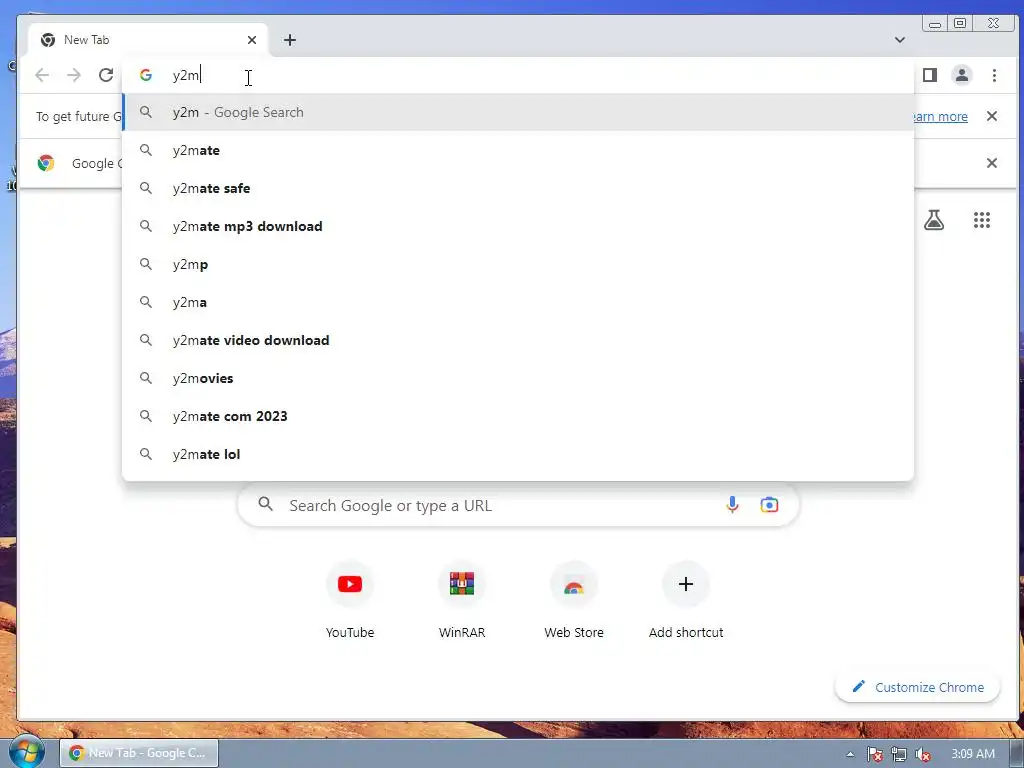Open Chrome's three-dot menu
This screenshot has height=768, width=1024.
tap(994, 75)
